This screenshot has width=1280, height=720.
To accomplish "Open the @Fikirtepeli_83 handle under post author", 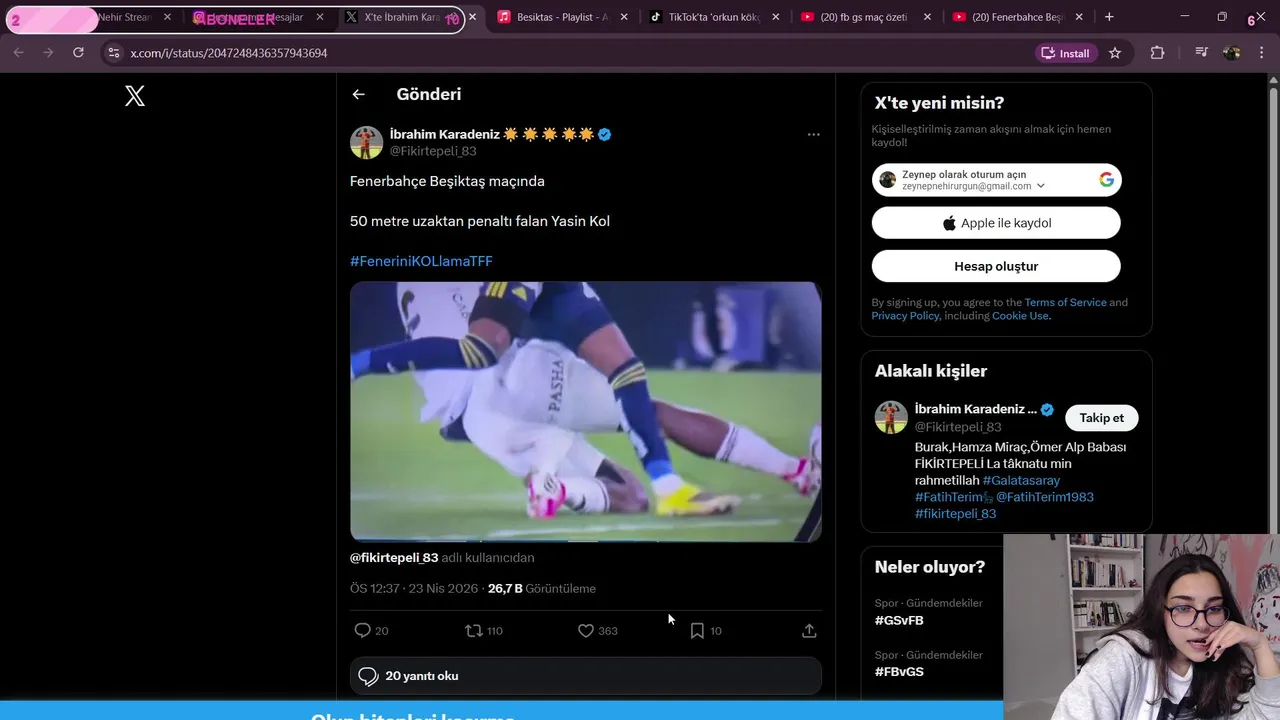I will 433,151.
